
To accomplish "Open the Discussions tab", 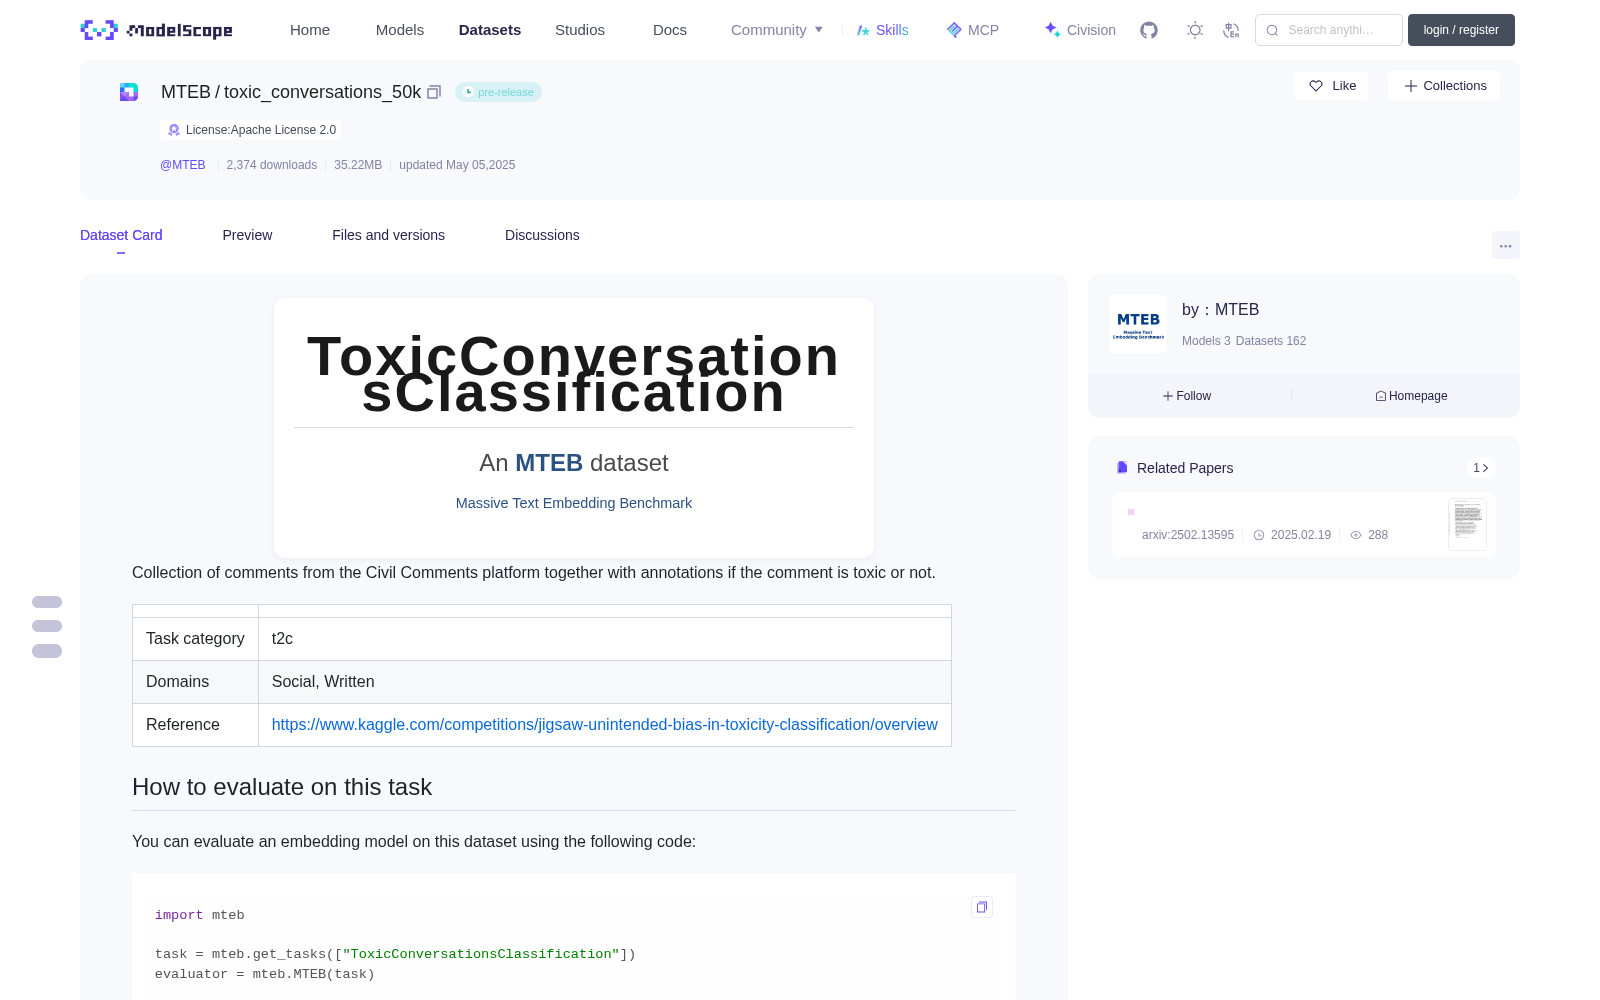I will click(x=542, y=235).
